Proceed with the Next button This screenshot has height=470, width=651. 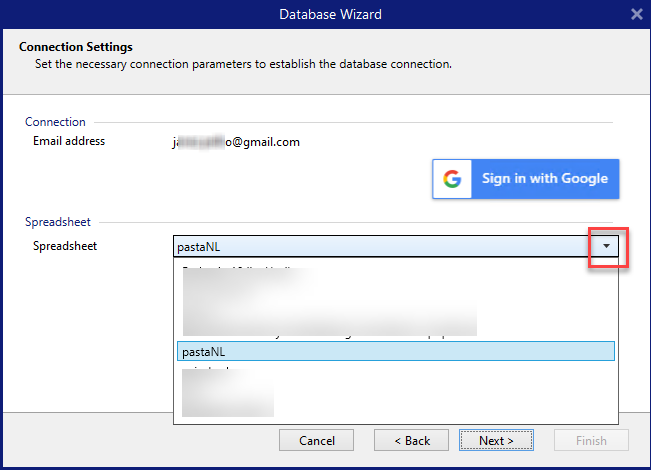pyautogui.click(x=496, y=440)
